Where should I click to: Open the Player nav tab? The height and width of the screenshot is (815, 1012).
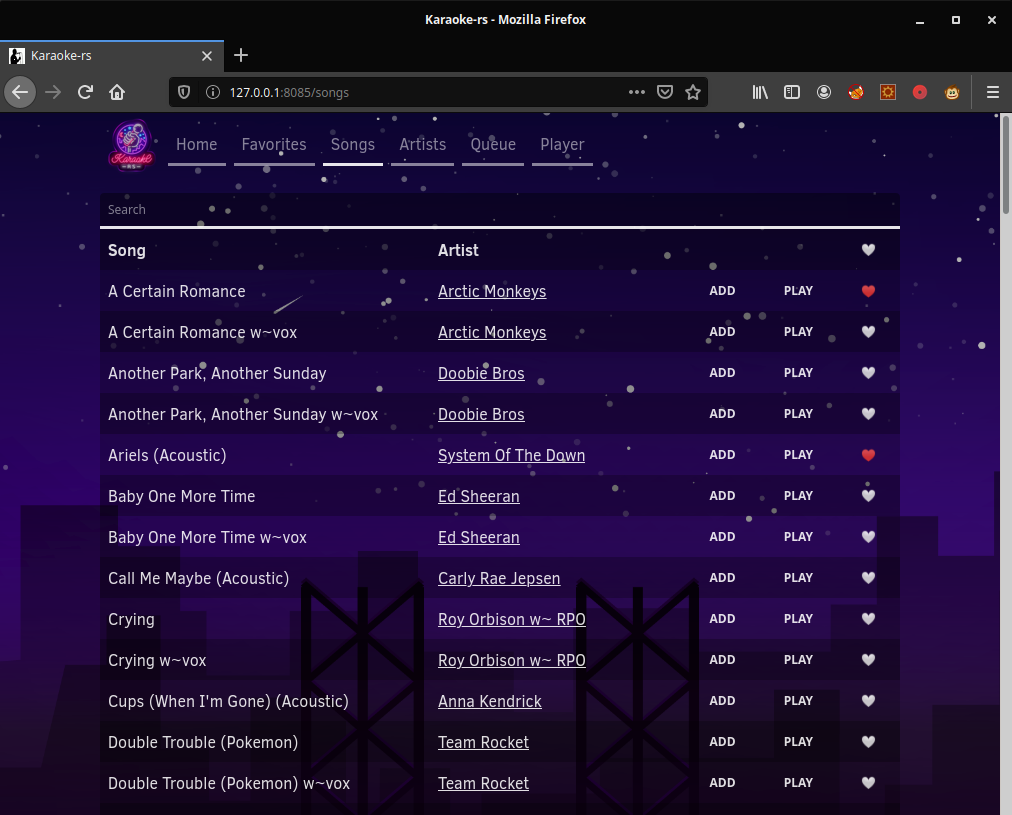[562, 145]
